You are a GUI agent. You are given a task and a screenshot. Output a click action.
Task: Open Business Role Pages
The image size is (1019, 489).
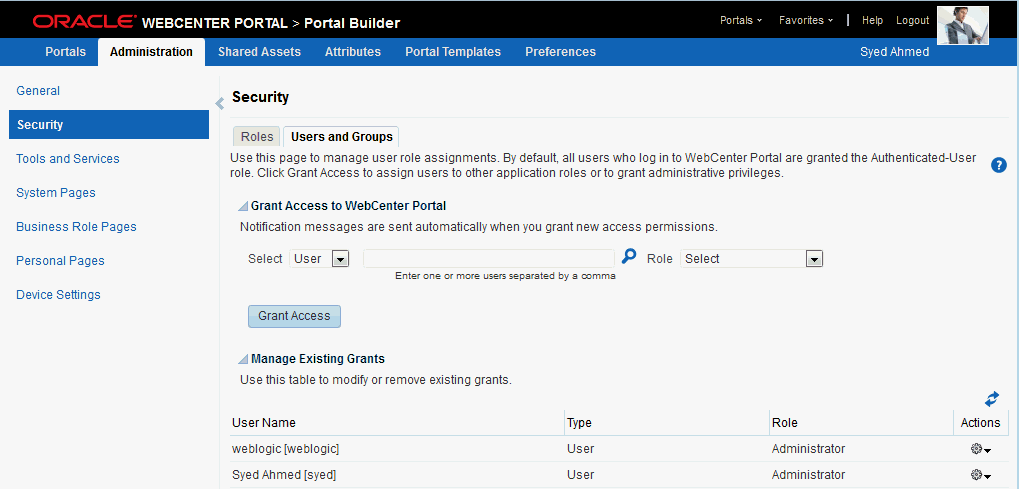coord(76,226)
